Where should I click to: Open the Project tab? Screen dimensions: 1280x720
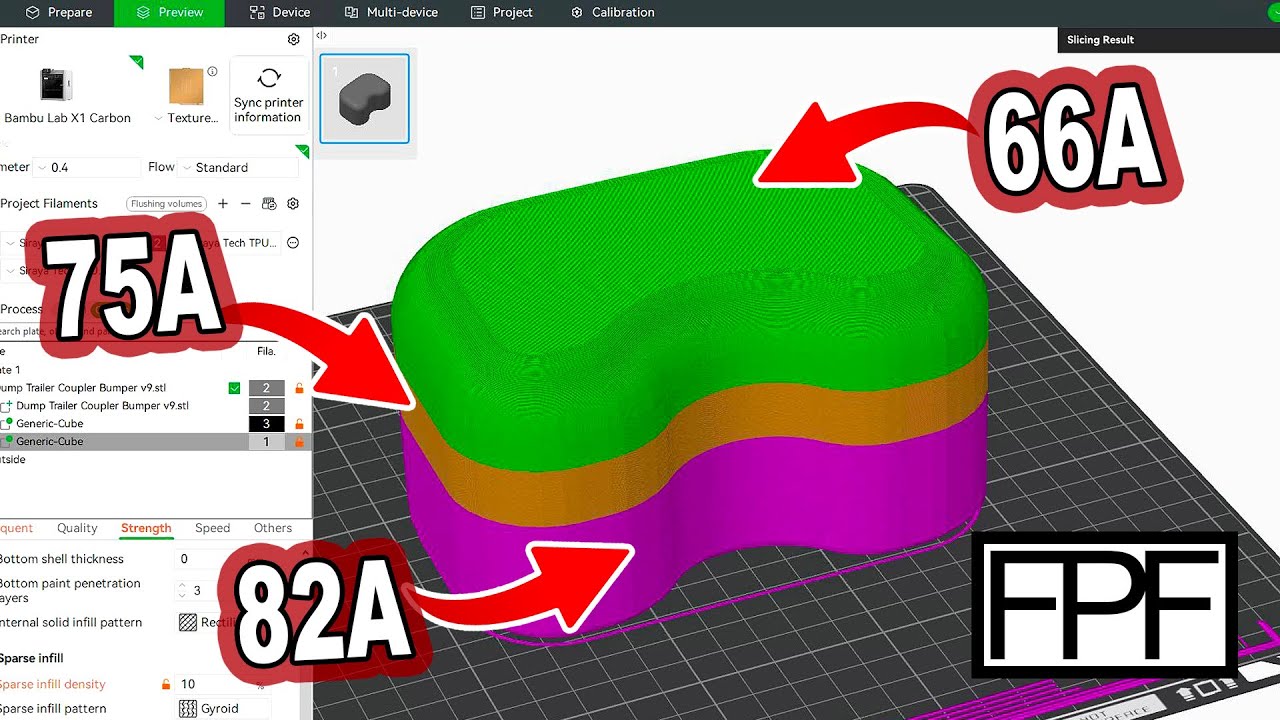click(503, 13)
